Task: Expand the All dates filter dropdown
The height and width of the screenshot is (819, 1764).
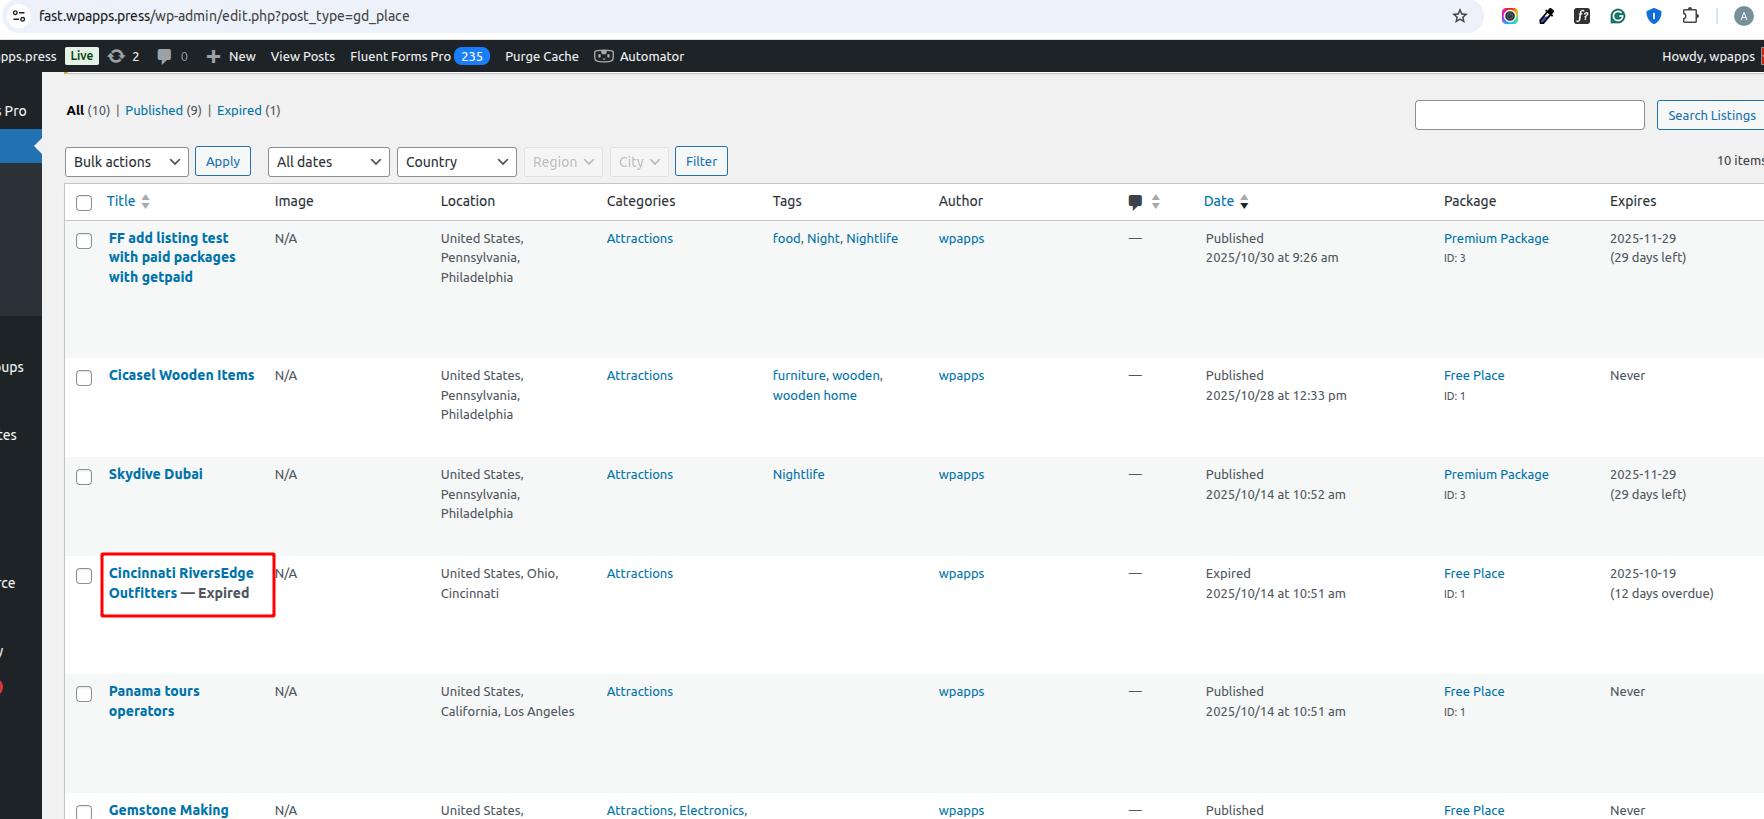Action: (x=328, y=162)
